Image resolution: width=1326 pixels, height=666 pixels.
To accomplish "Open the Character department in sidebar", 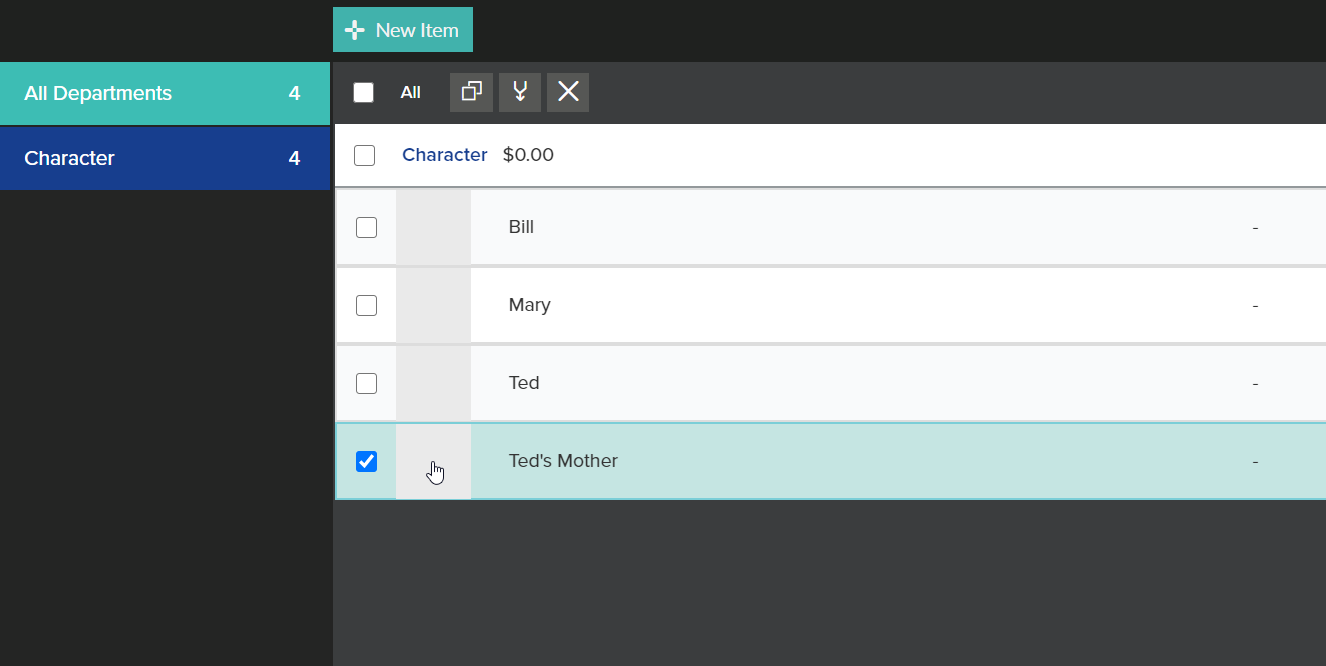I will 165,158.
